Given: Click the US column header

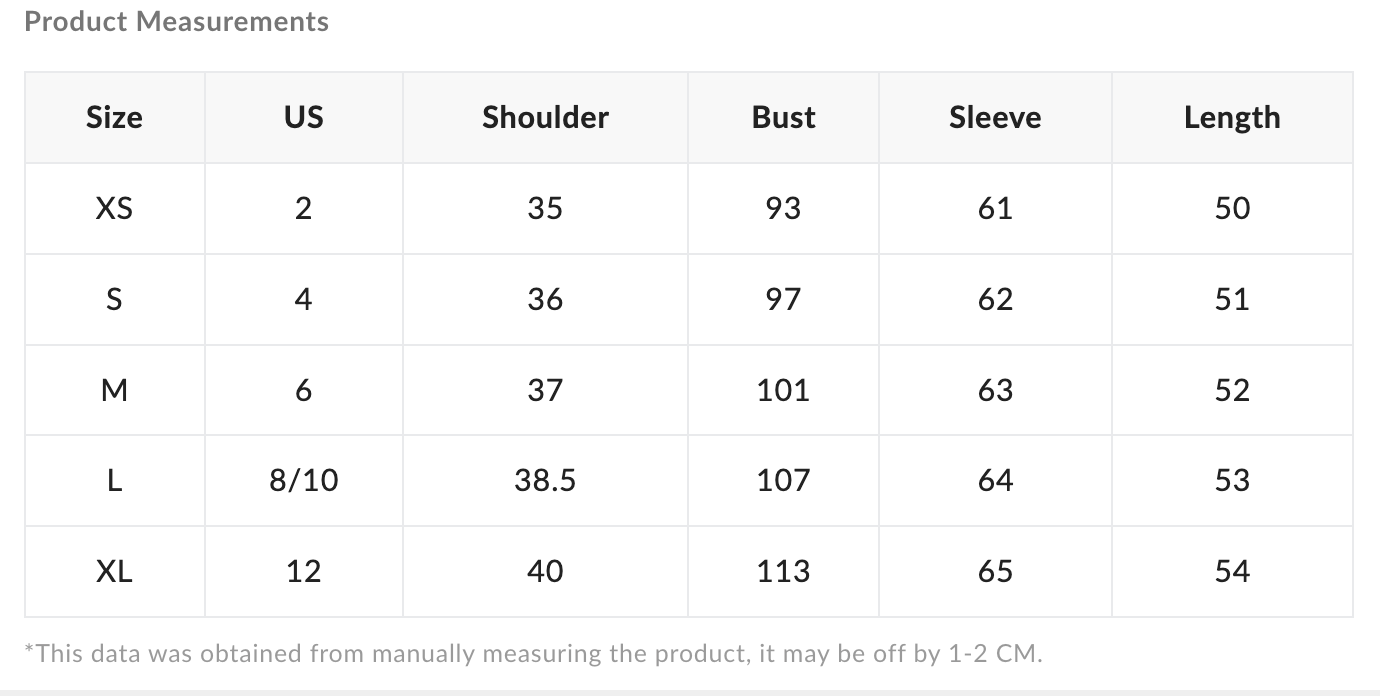Looking at the screenshot, I should [x=303, y=118].
